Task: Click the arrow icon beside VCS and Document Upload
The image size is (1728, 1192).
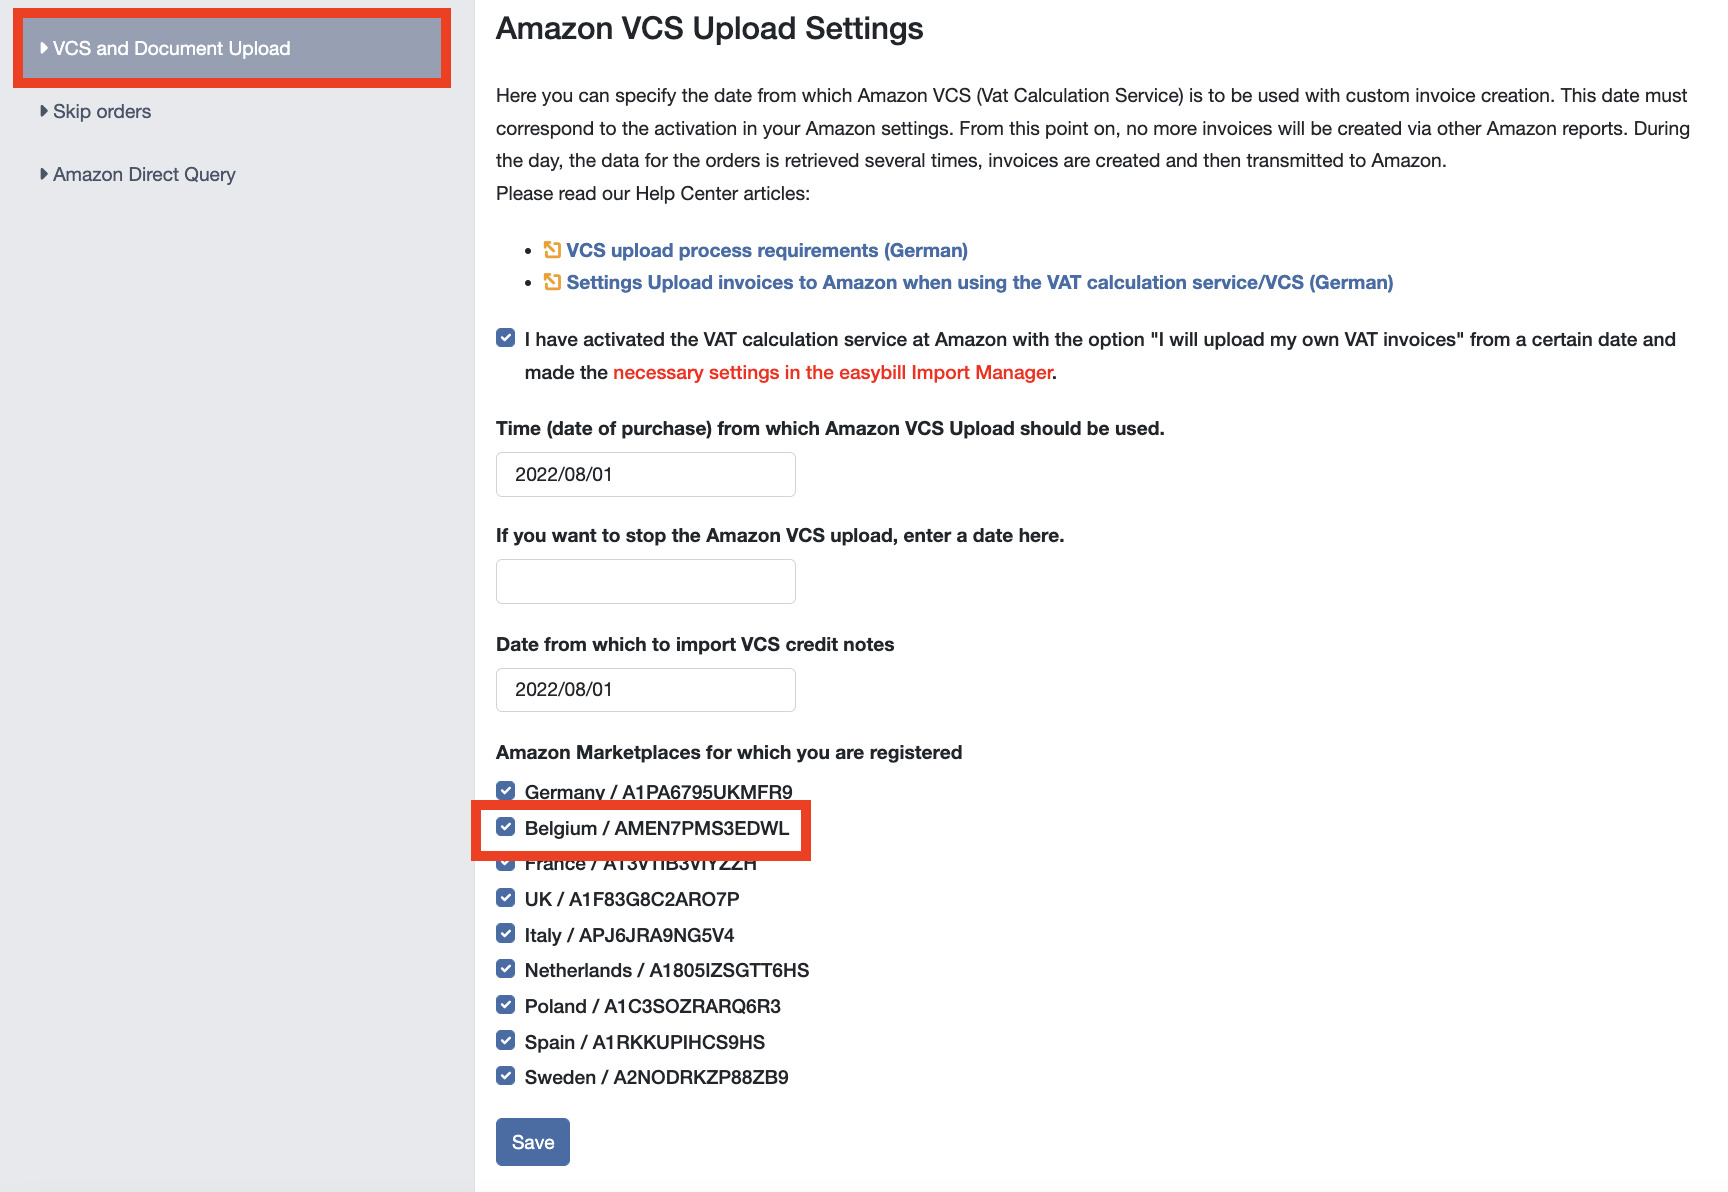Action: click(x=45, y=47)
